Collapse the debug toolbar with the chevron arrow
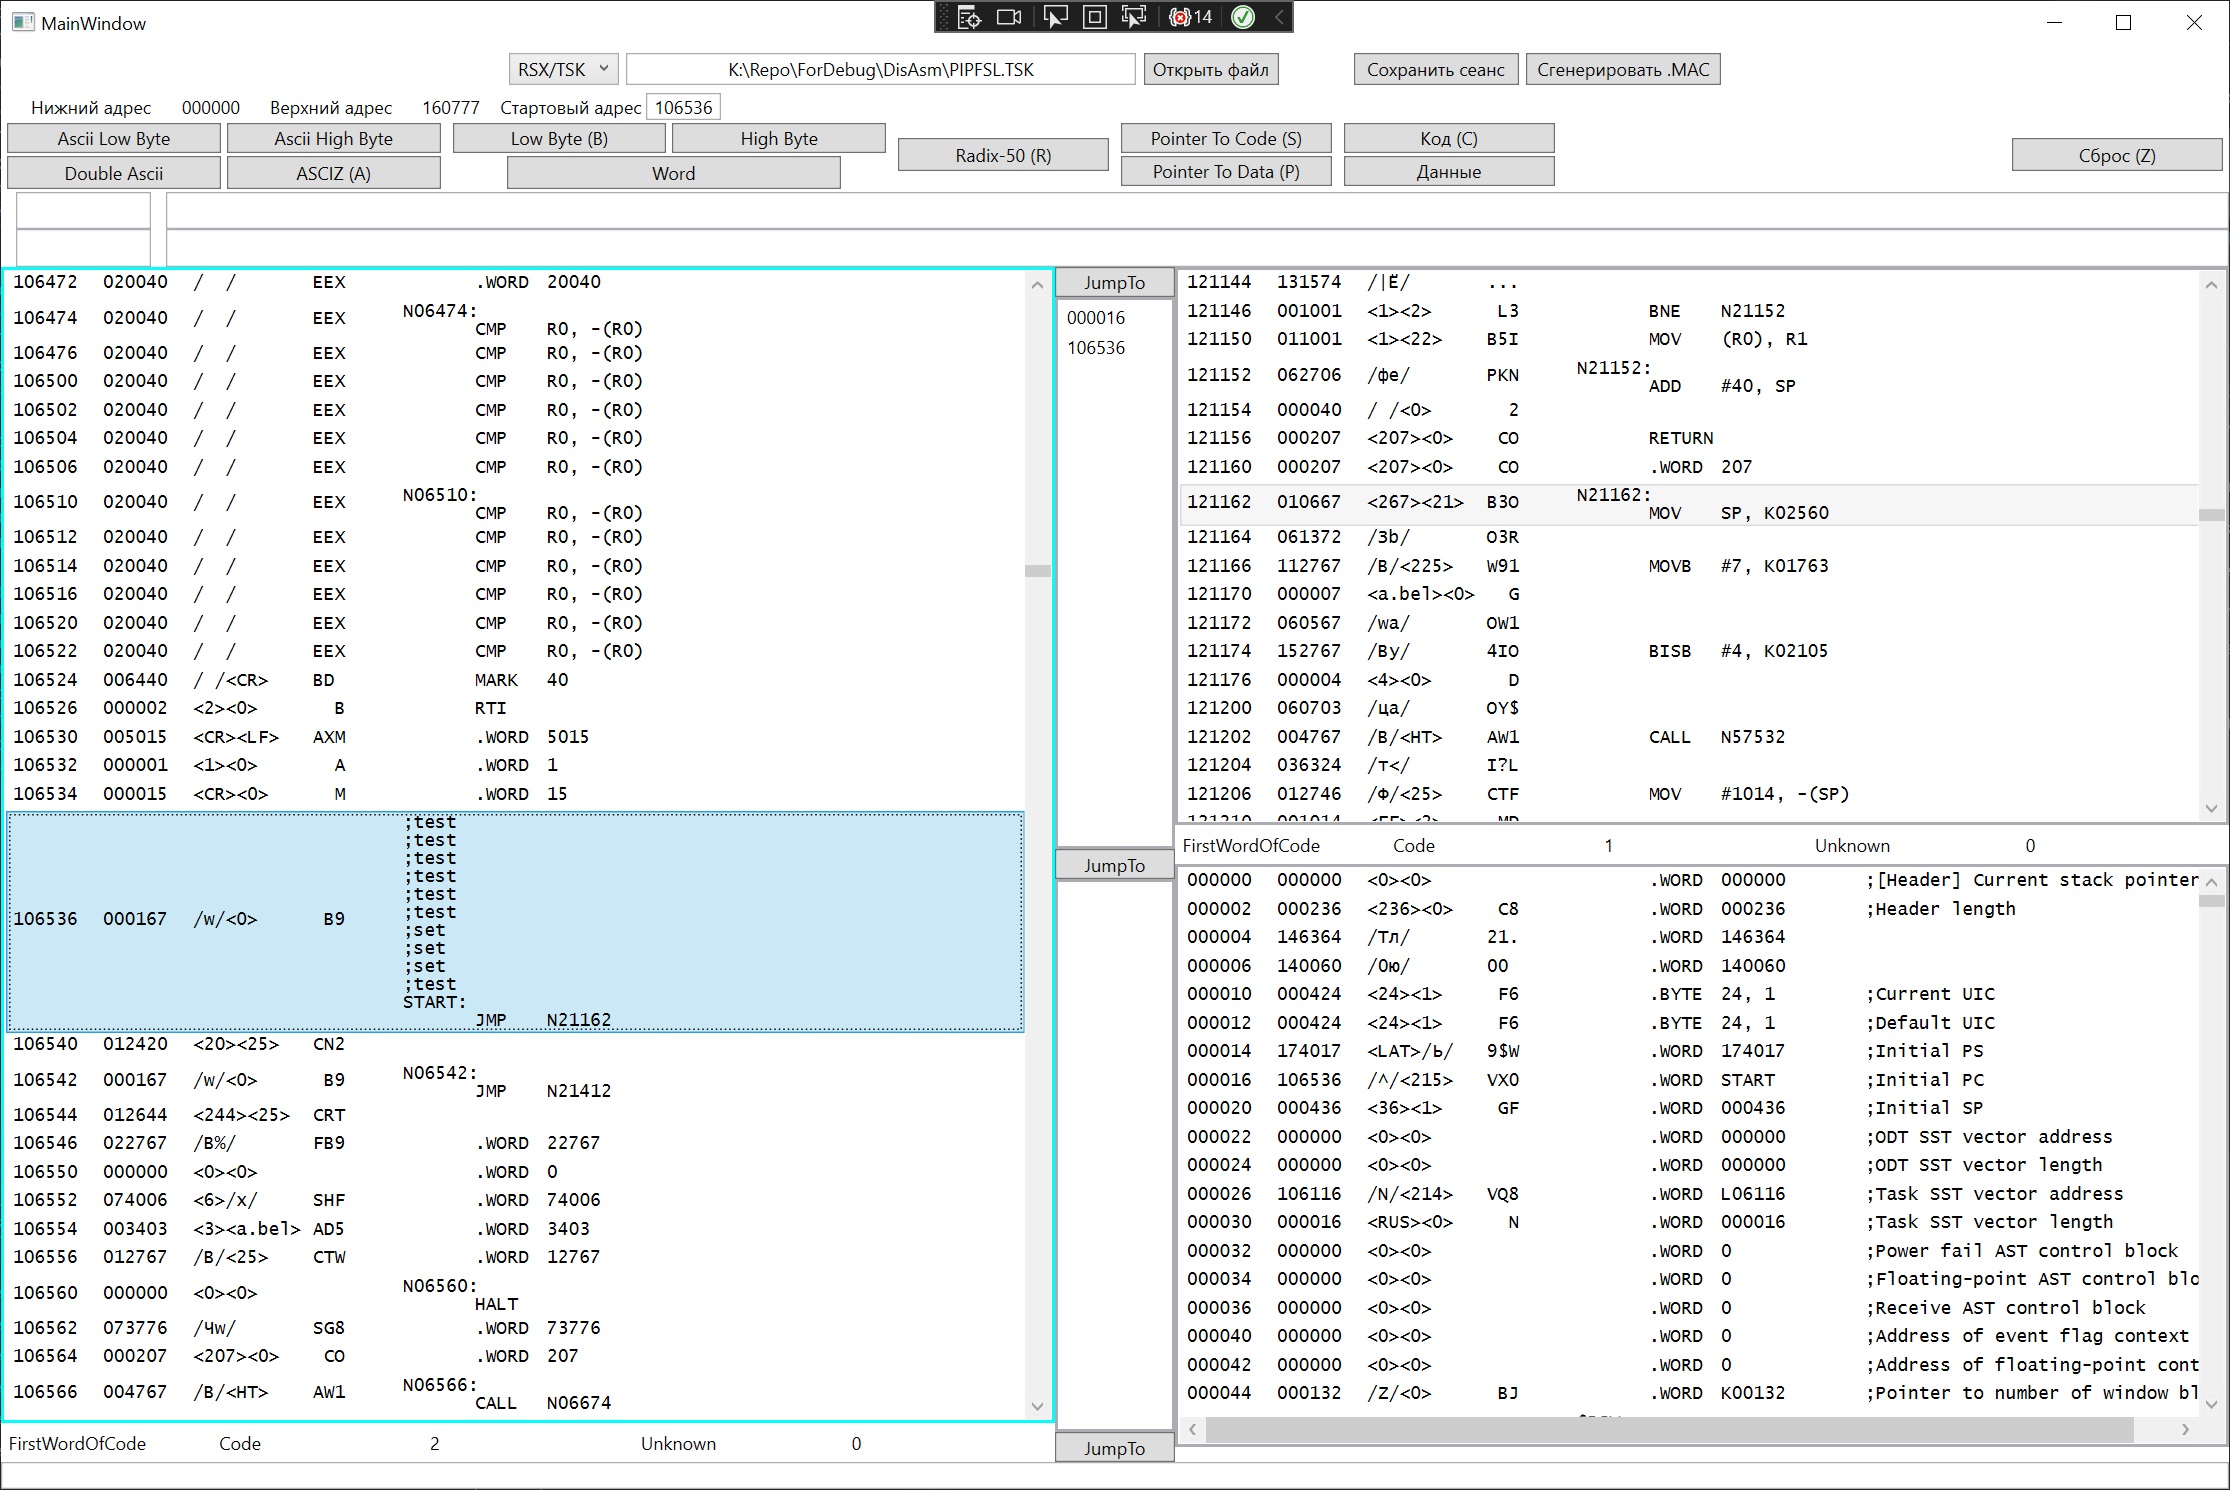The height and width of the screenshot is (1490, 2230). [x=1279, y=17]
